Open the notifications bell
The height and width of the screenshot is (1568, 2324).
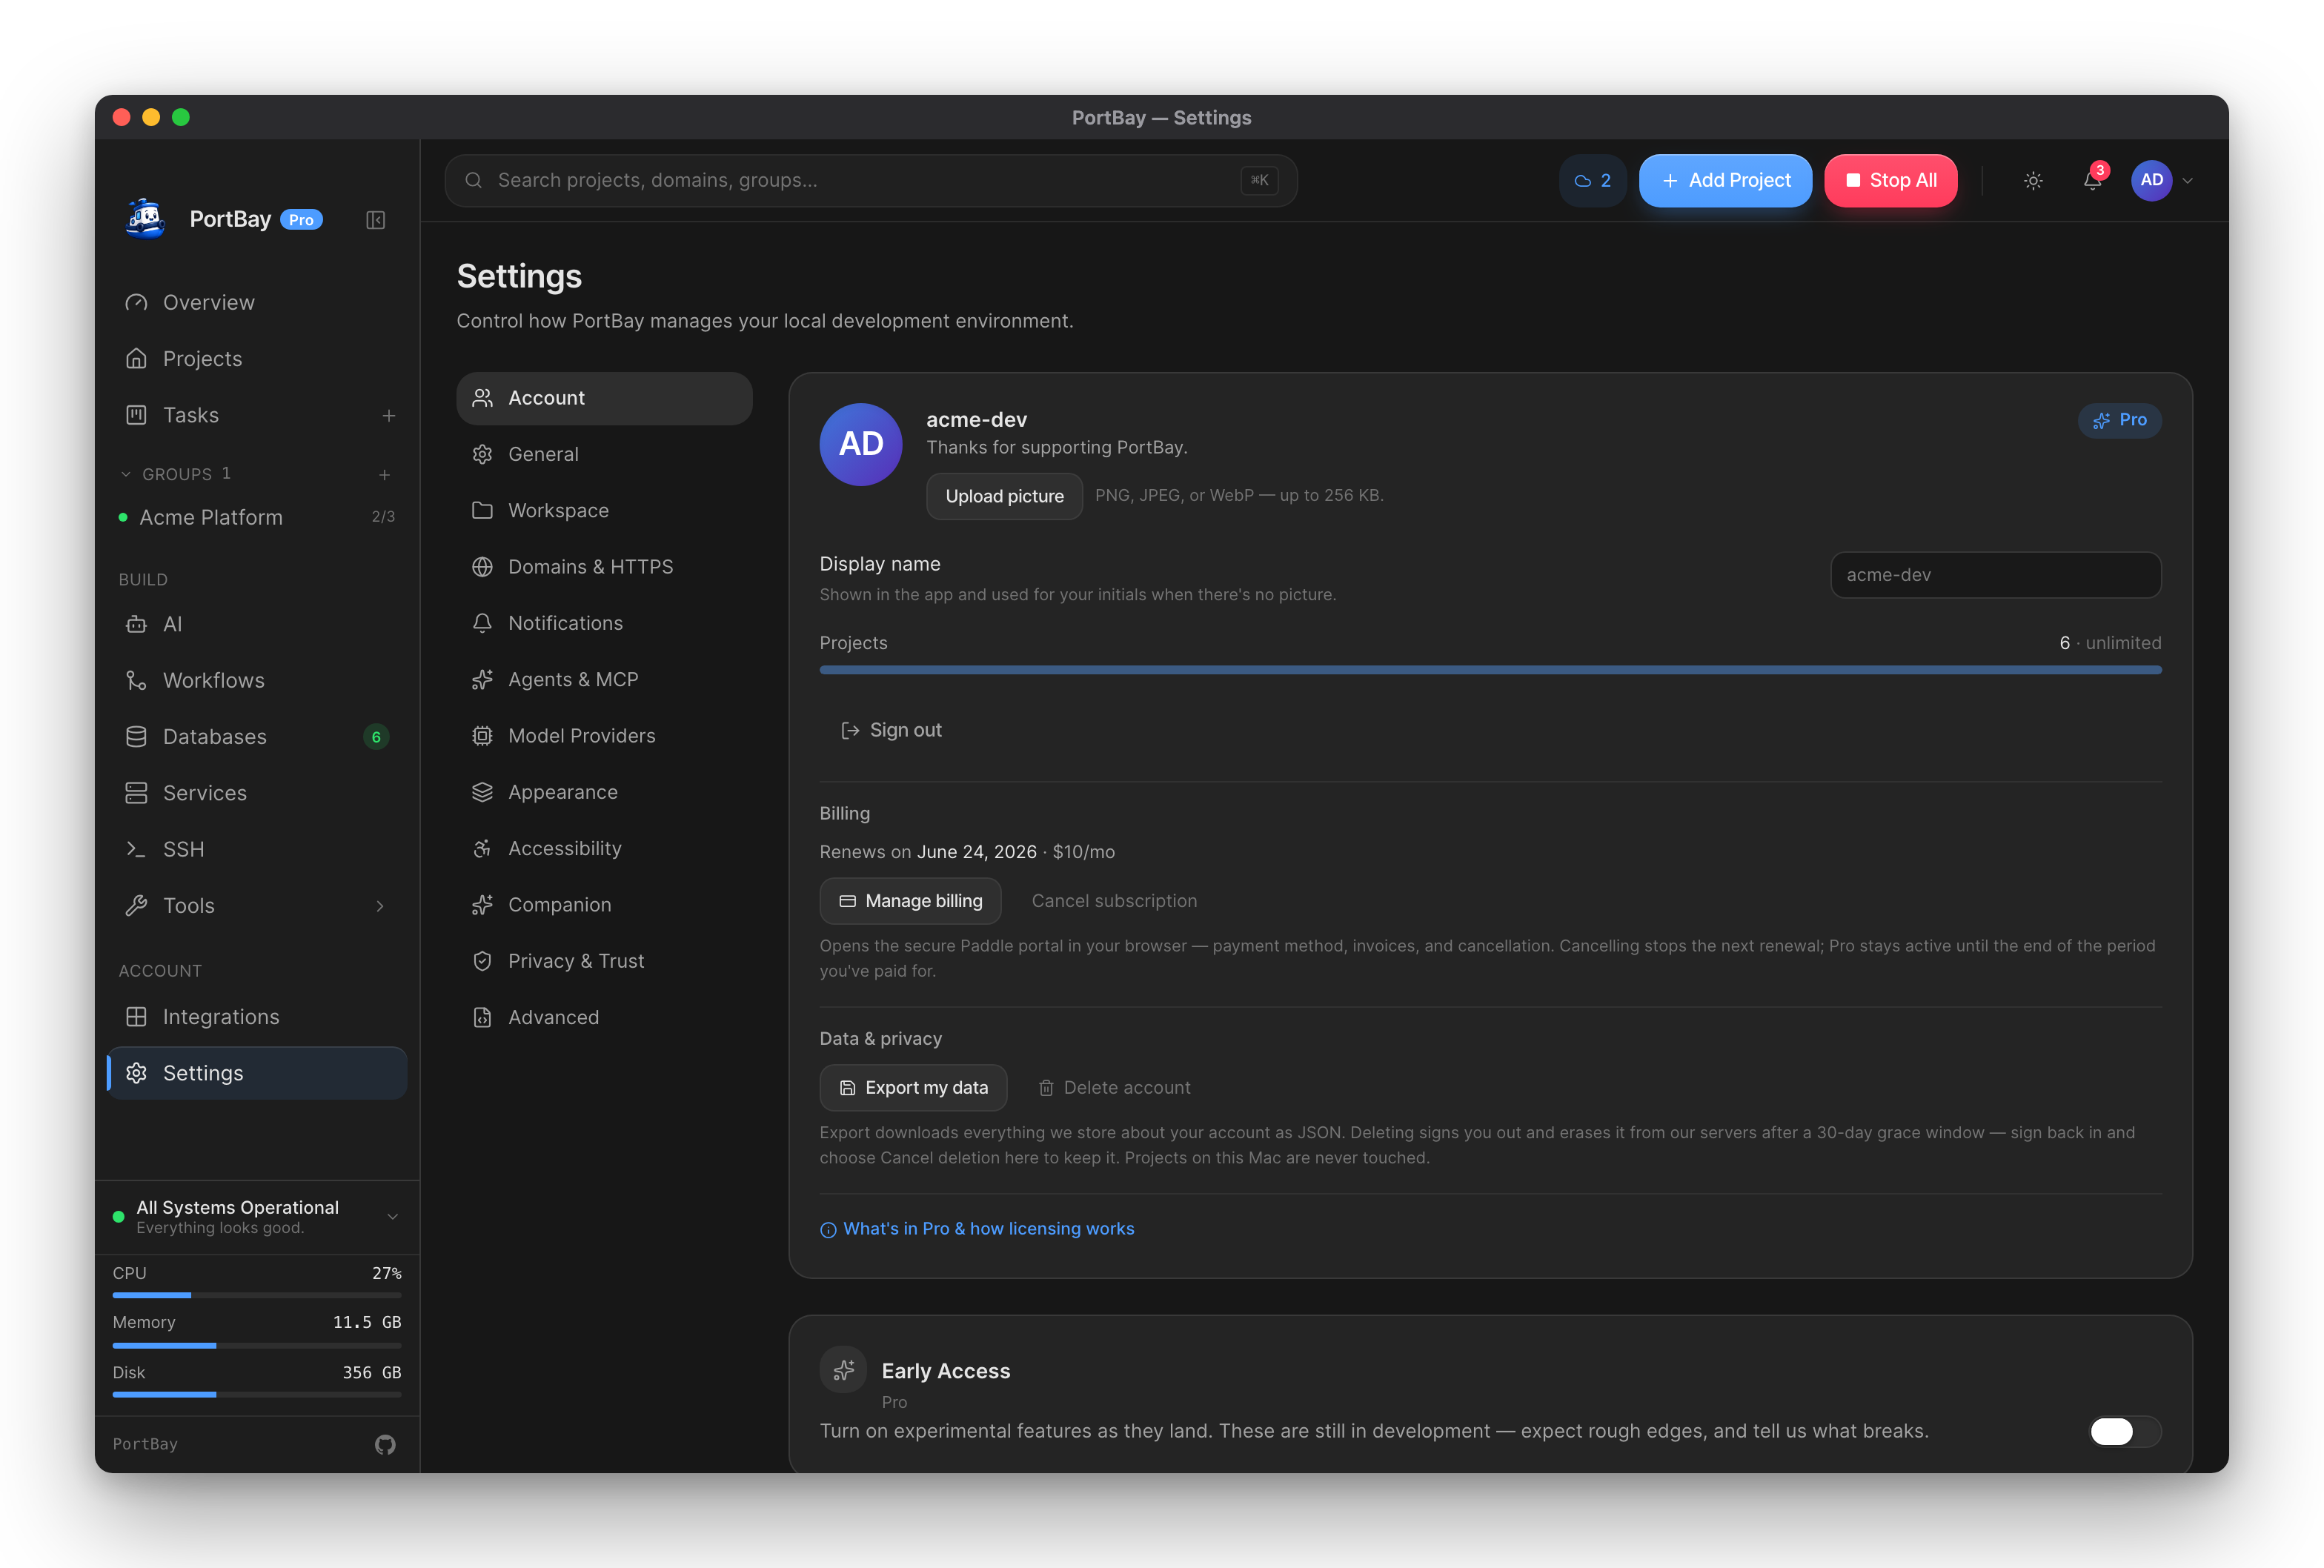(2092, 181)
